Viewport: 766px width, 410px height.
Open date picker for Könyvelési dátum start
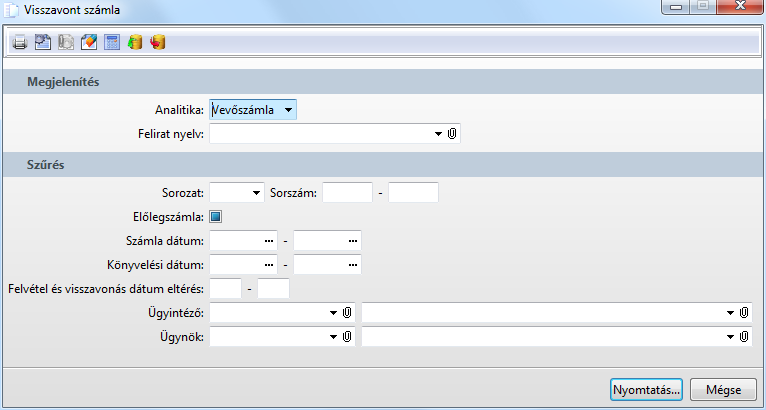(269, 265)
